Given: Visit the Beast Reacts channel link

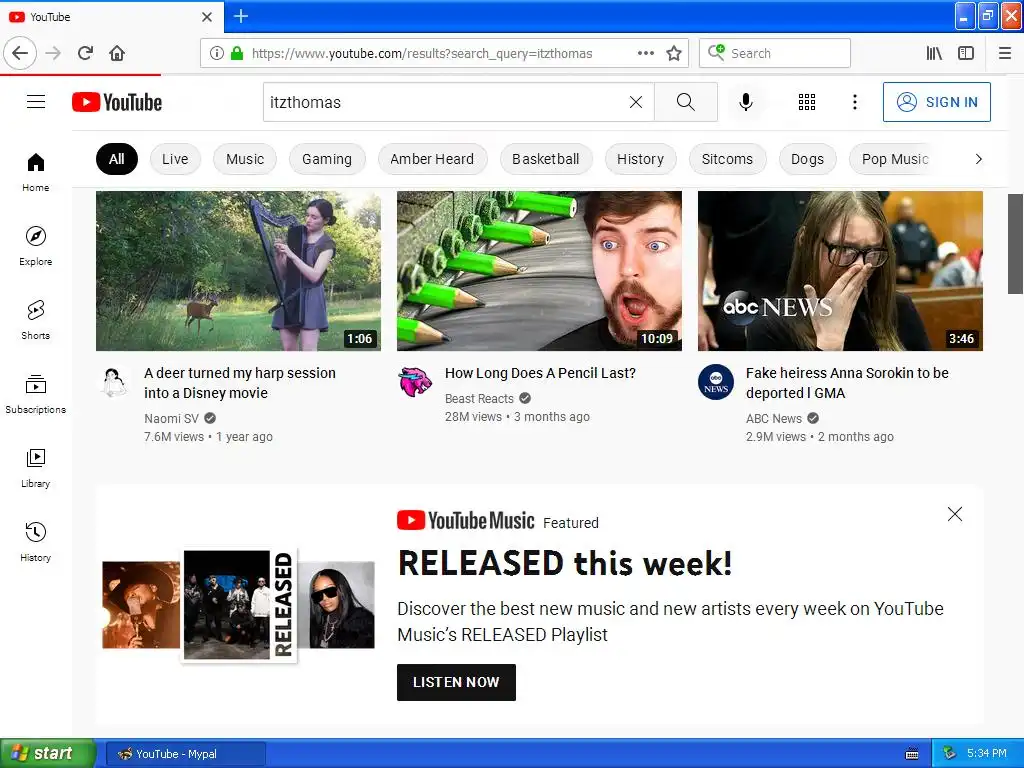Looking at the screenshot, I should [479, 398].
